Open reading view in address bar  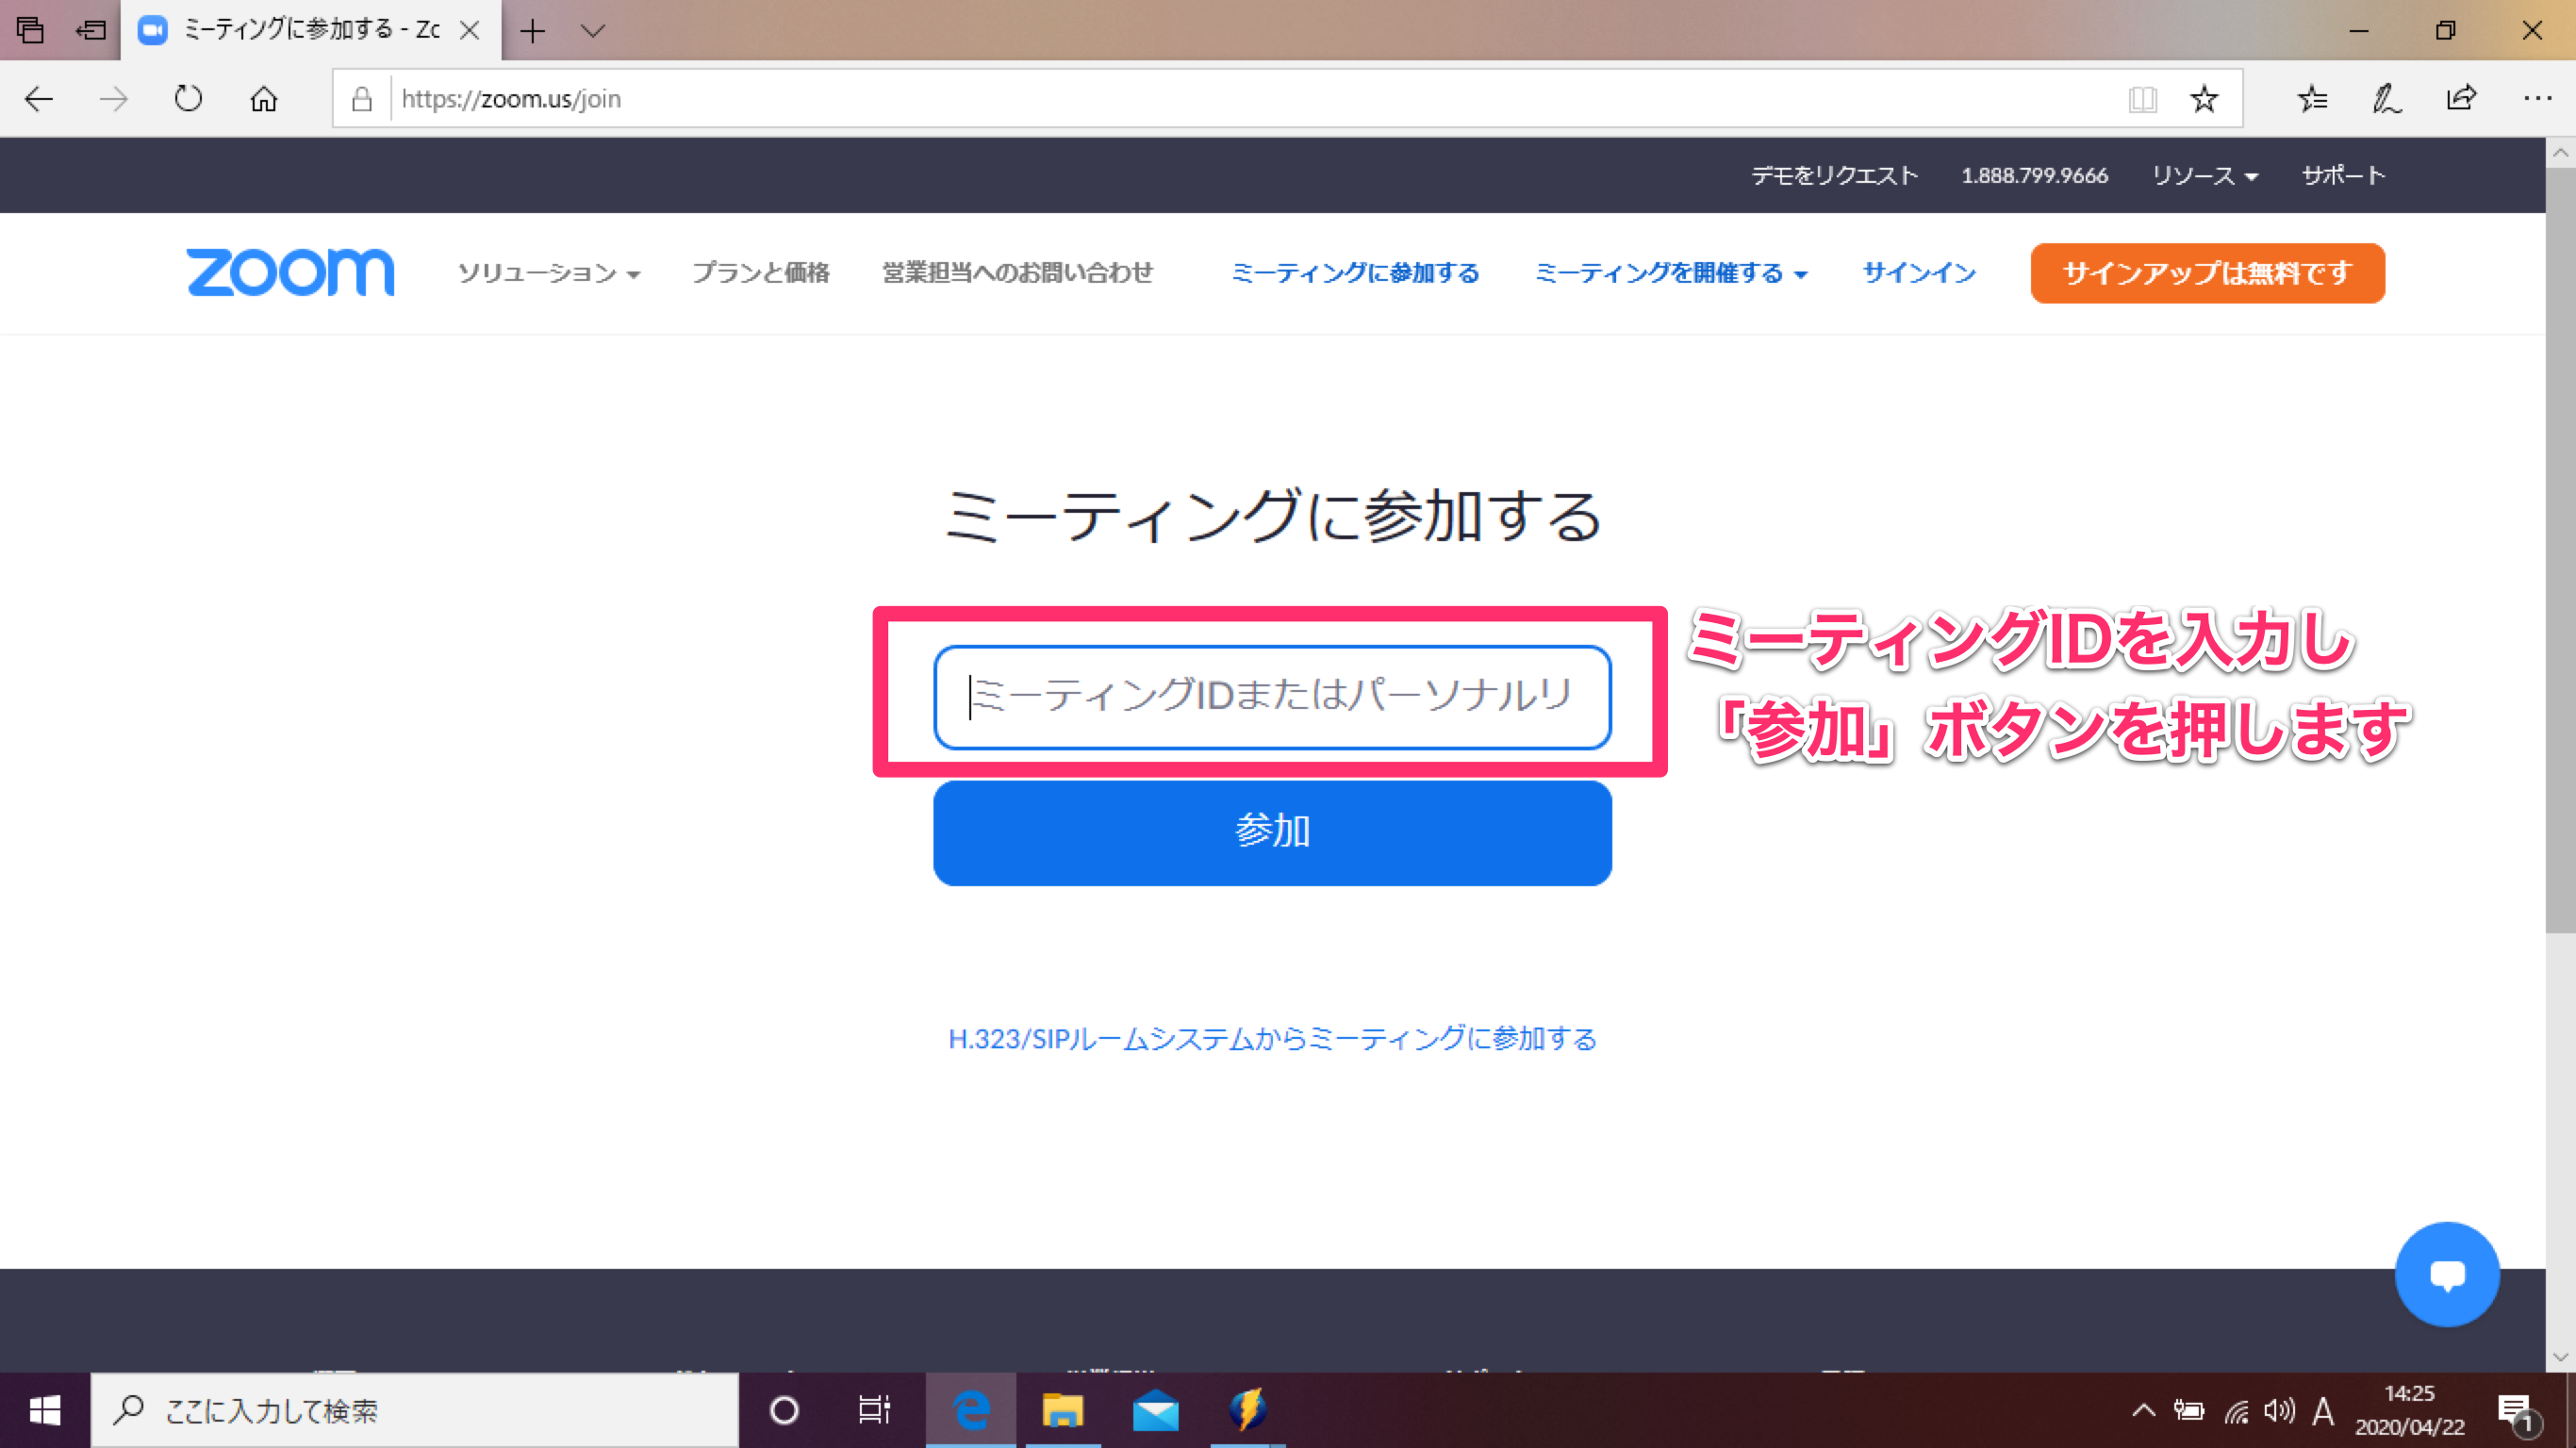pyautogui.click(x=2142, y=98)
